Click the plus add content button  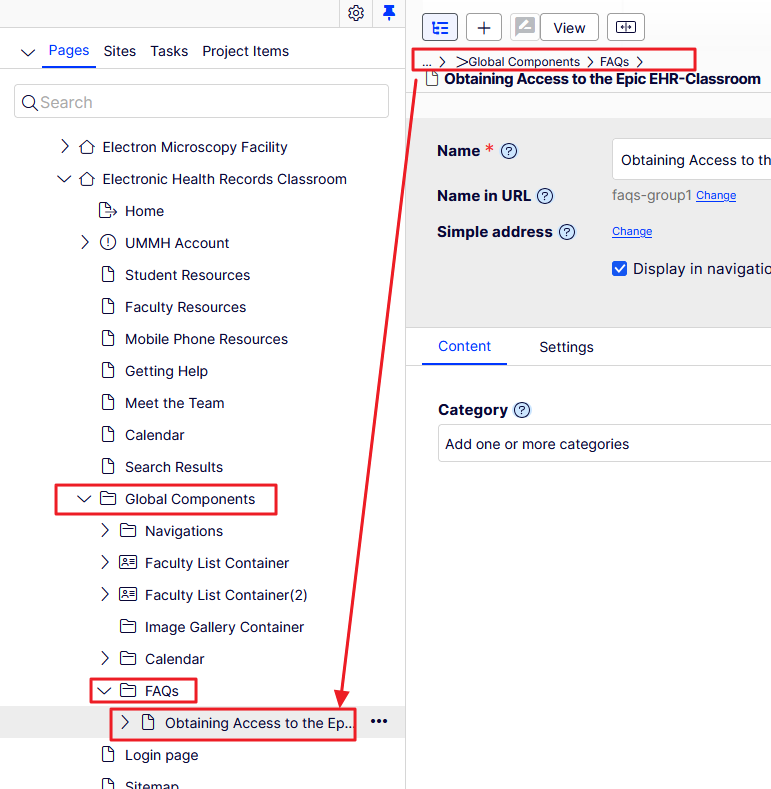point(484,28)
